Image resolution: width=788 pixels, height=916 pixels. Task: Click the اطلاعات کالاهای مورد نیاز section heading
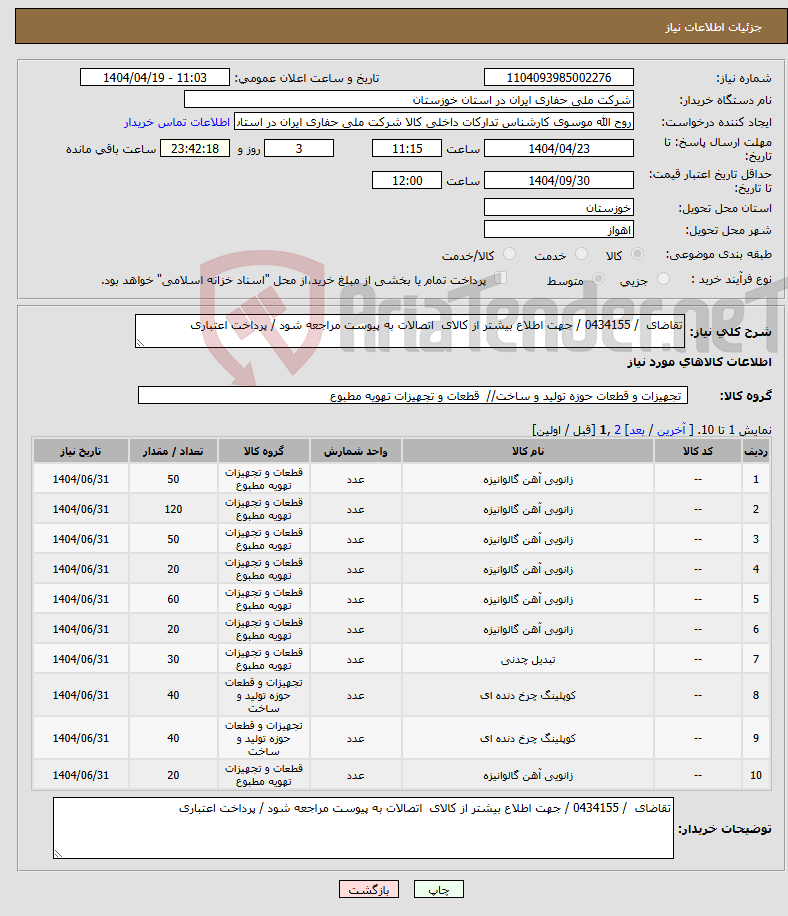point(699,362)
